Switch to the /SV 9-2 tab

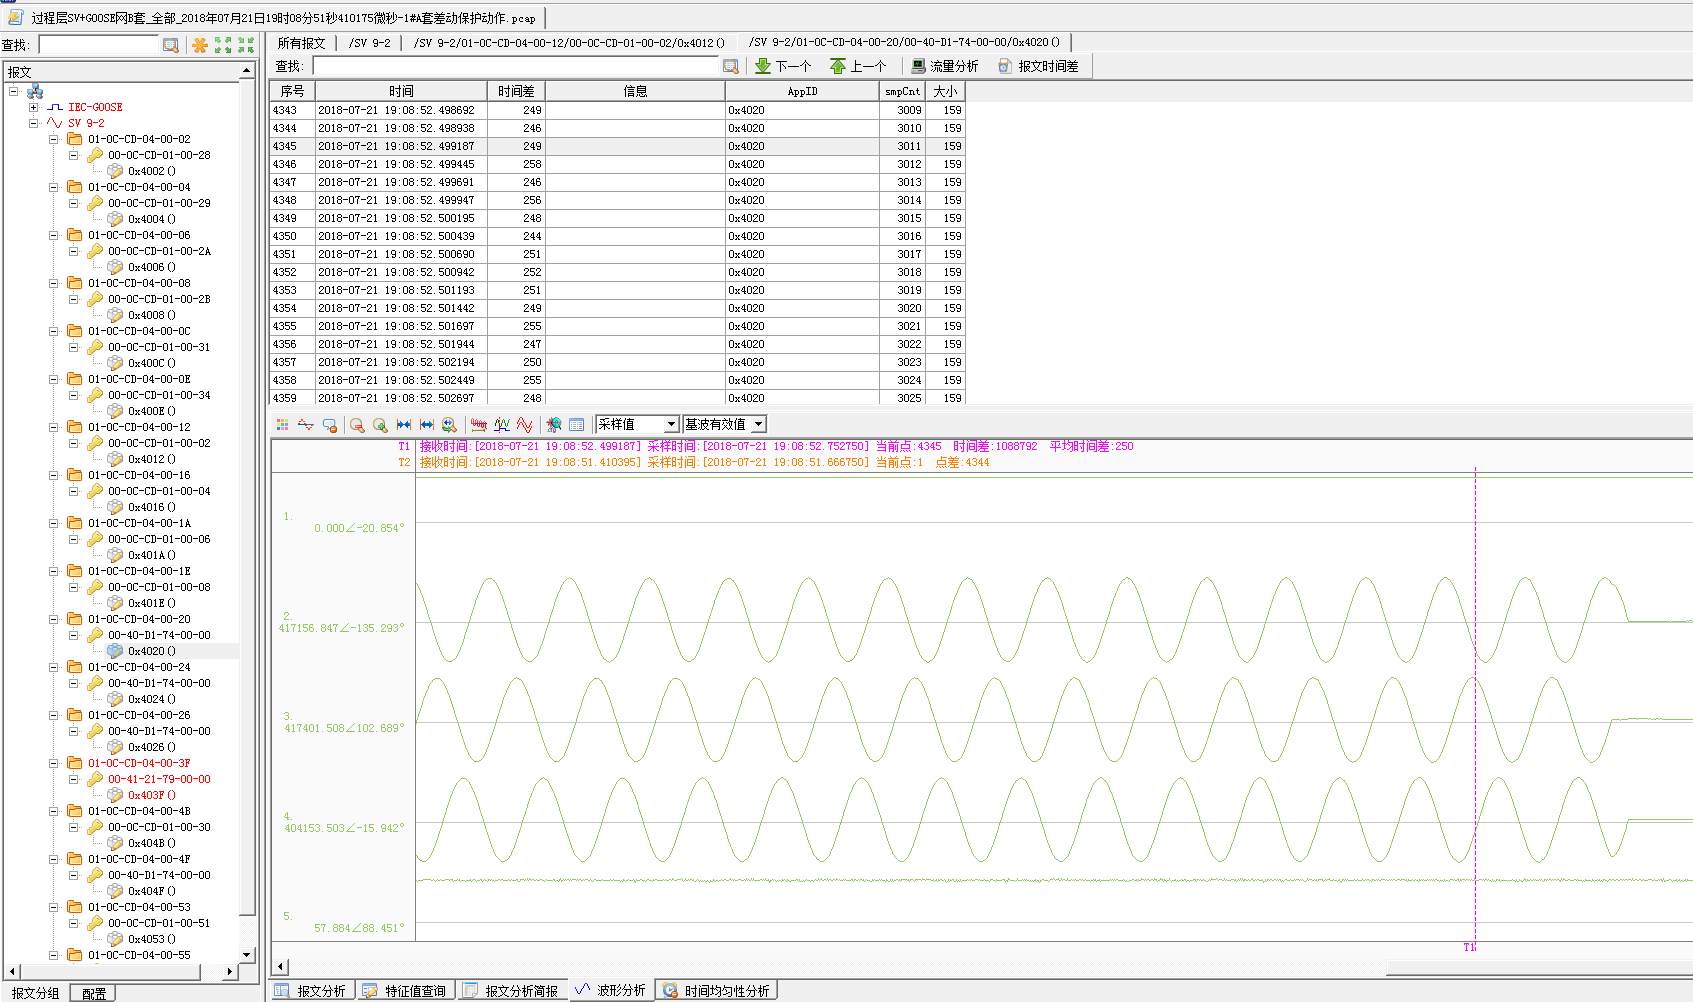pos(370,43)
